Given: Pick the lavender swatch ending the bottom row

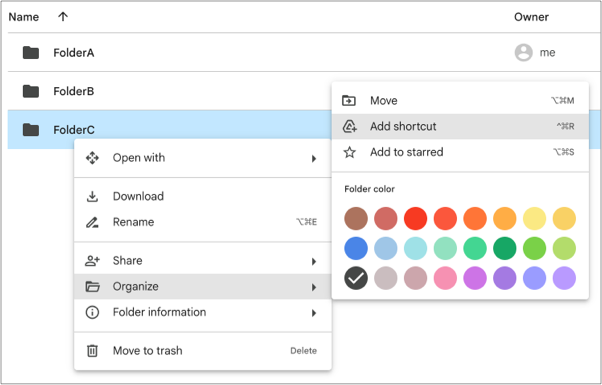Looking at the screenshot, I should click(564, 278).
